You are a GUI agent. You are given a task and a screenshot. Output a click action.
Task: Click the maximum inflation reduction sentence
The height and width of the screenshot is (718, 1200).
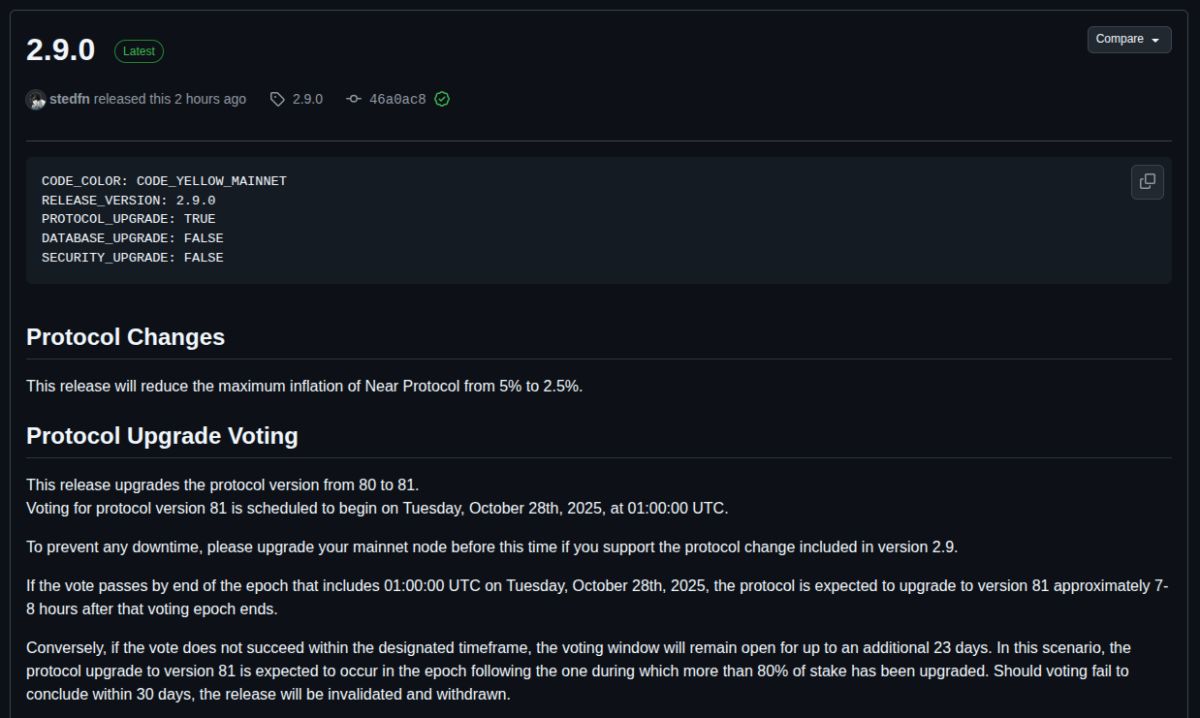click(x=304, y=386)
